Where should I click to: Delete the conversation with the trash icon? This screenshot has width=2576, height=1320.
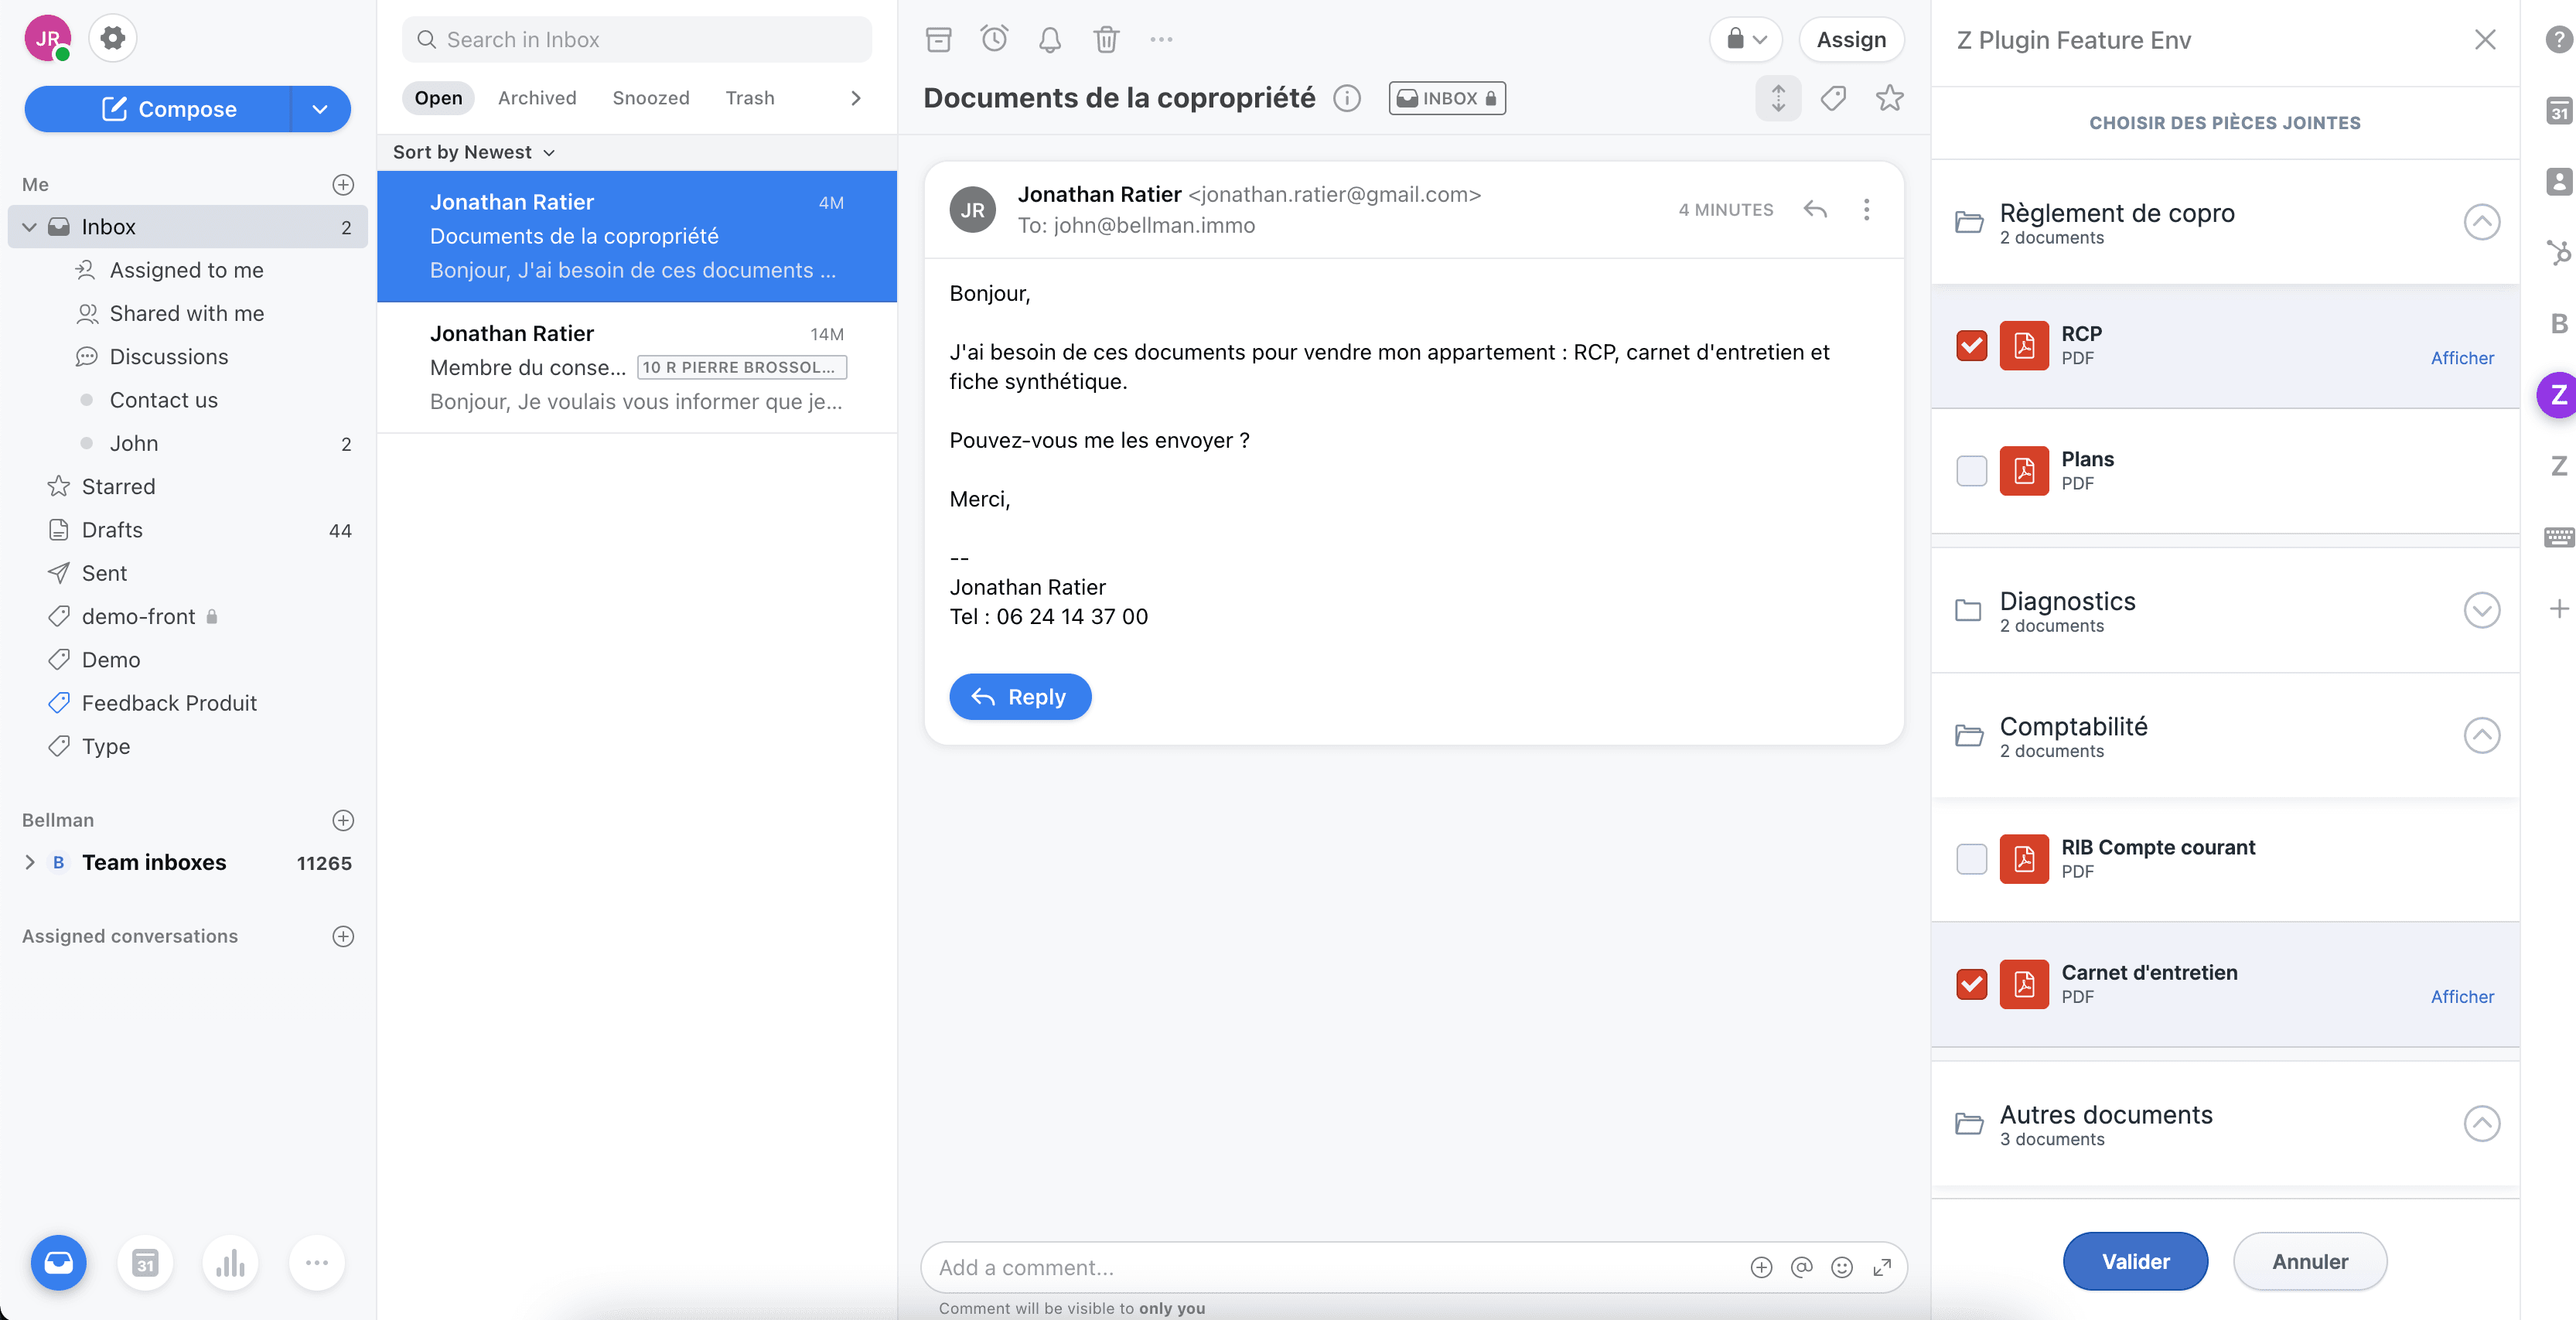1106,39
